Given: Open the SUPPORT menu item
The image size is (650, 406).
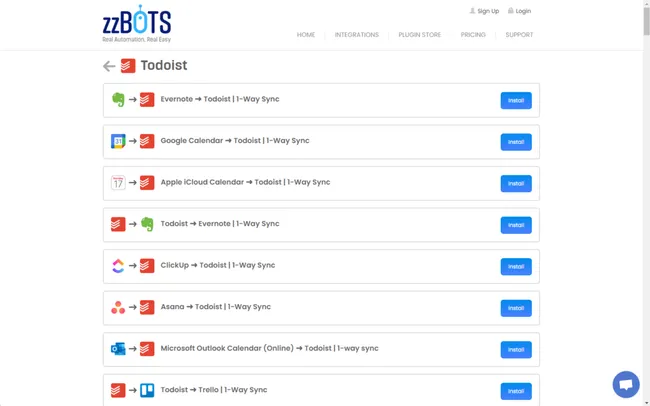Looking at the screenshot, I should [x=519, y=35].
